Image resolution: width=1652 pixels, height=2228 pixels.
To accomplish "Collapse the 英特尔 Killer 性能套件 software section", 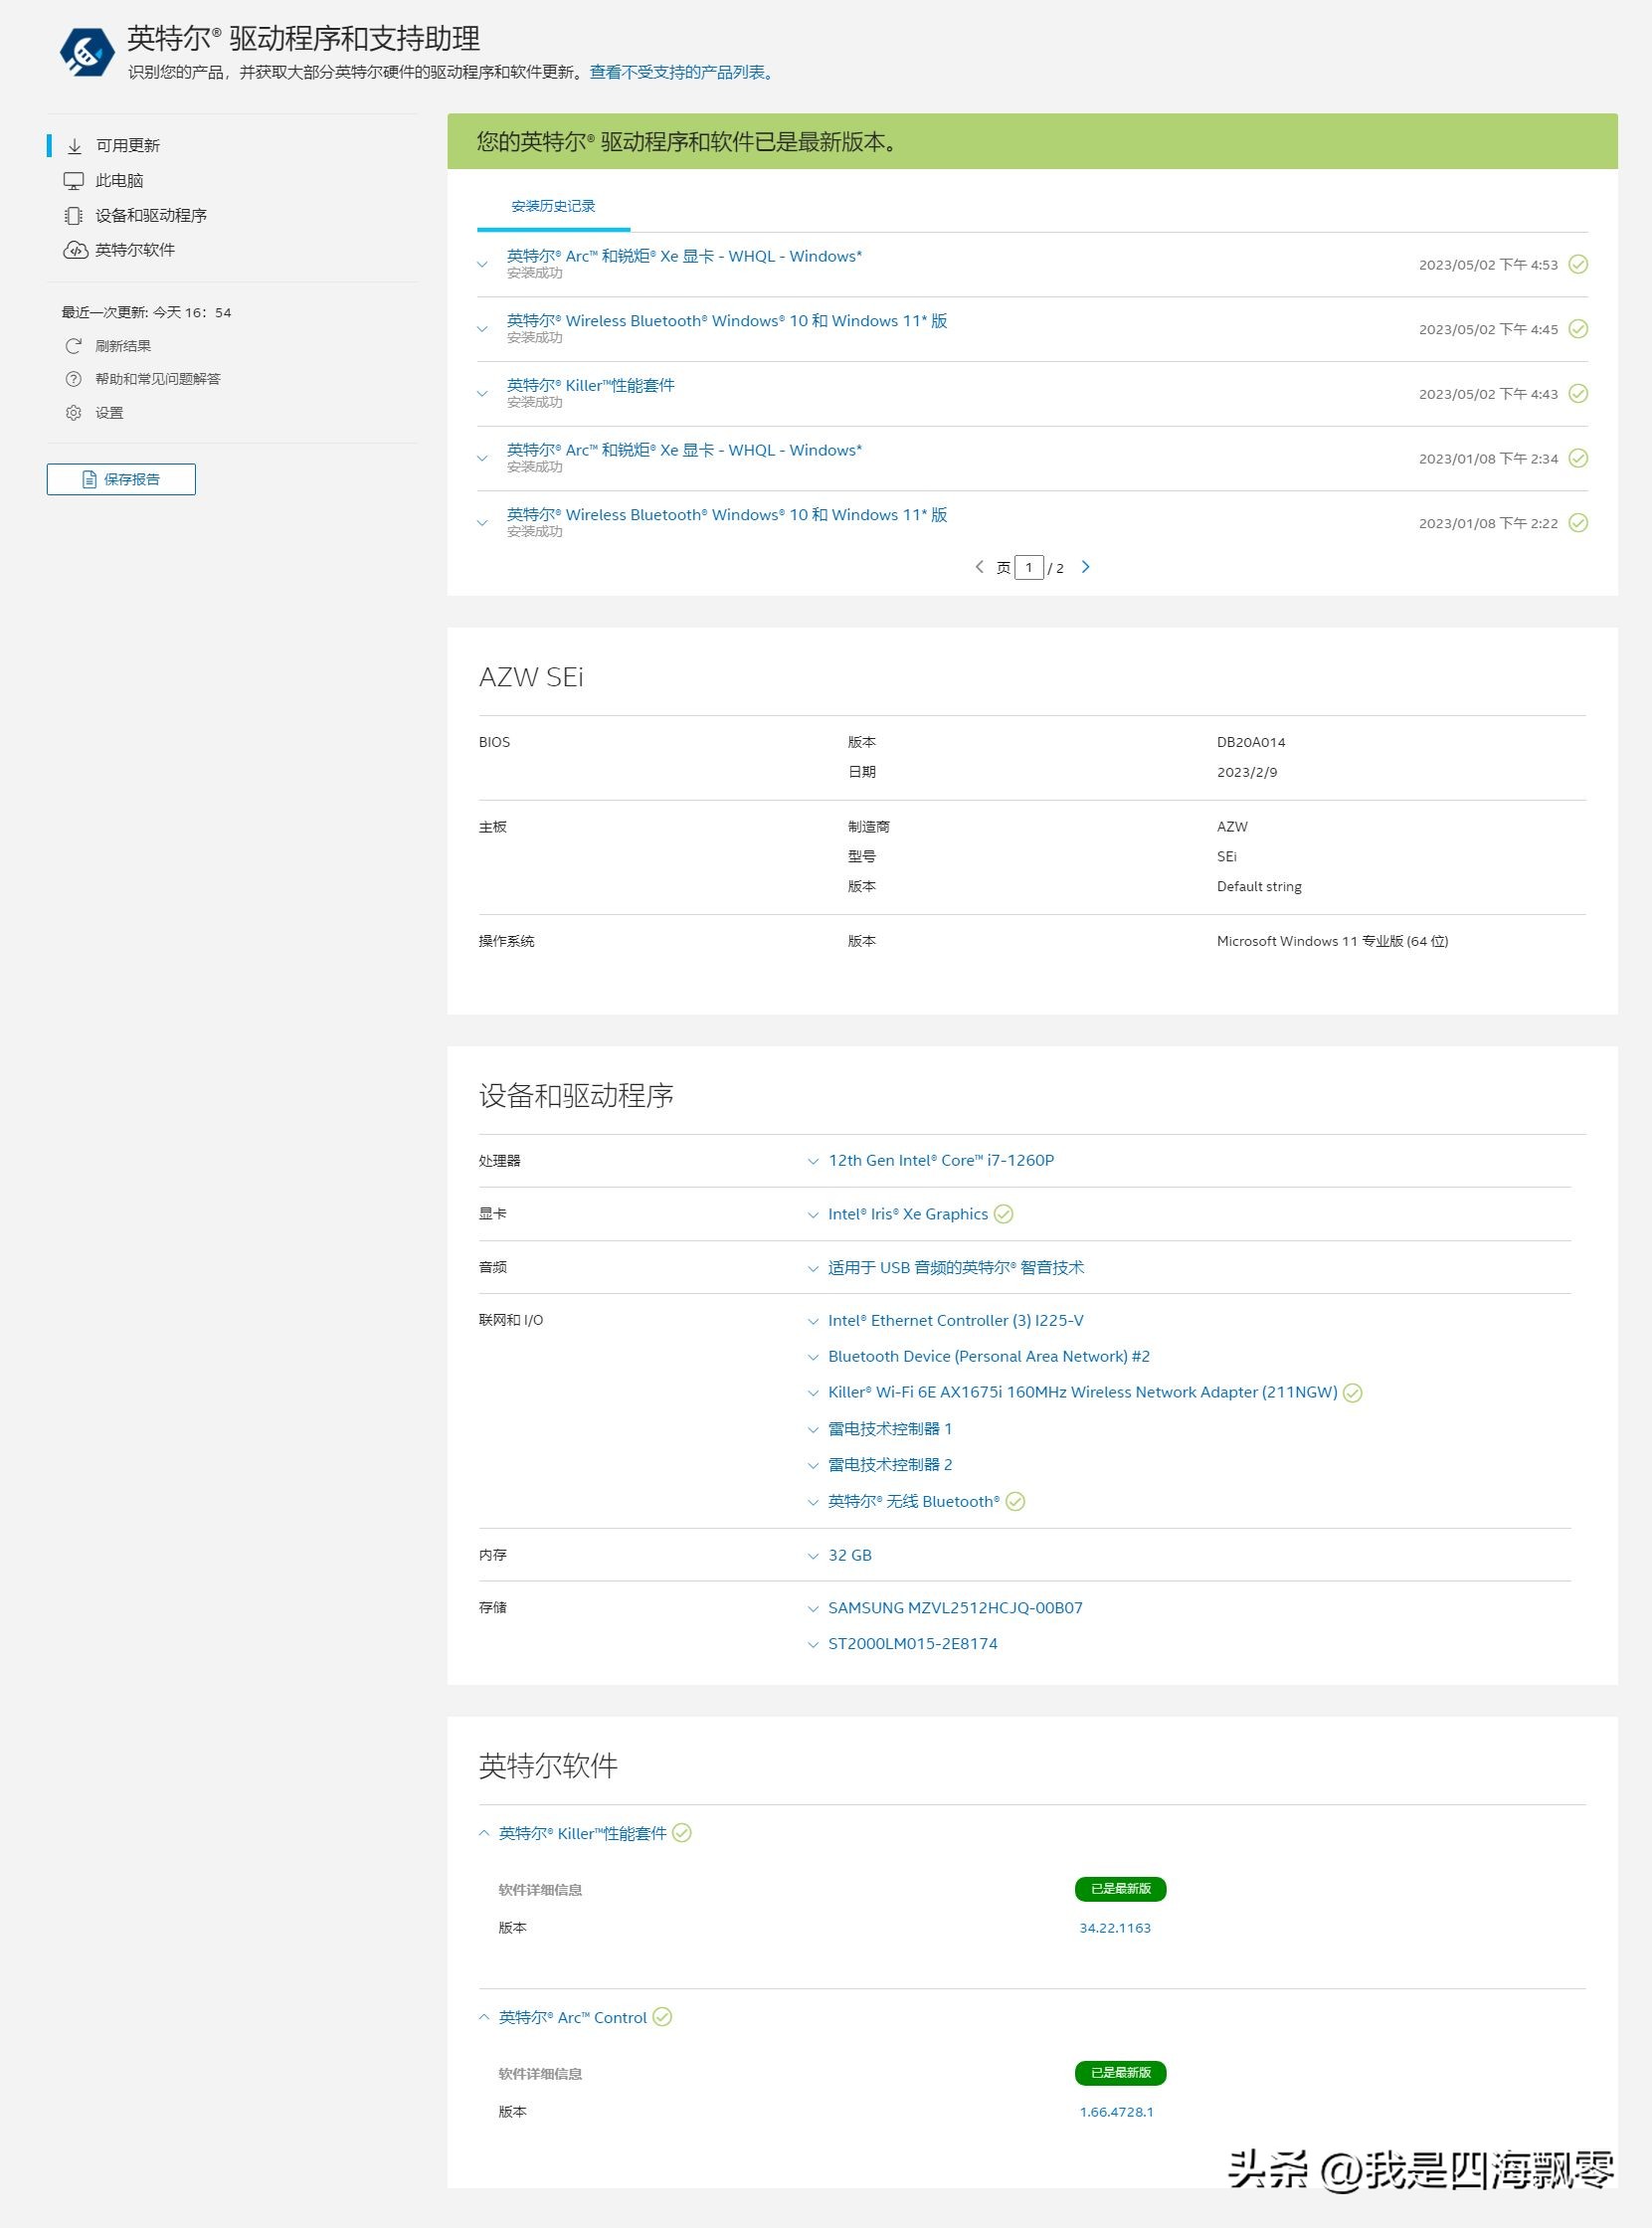I will click(484, 1833).
